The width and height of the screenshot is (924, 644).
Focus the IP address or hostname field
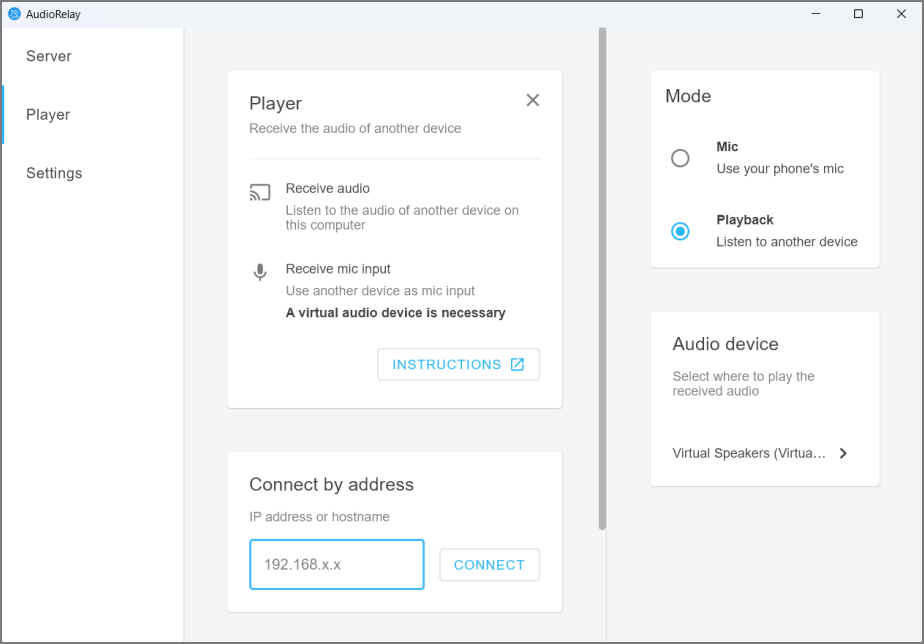click(x=336, y=564)
